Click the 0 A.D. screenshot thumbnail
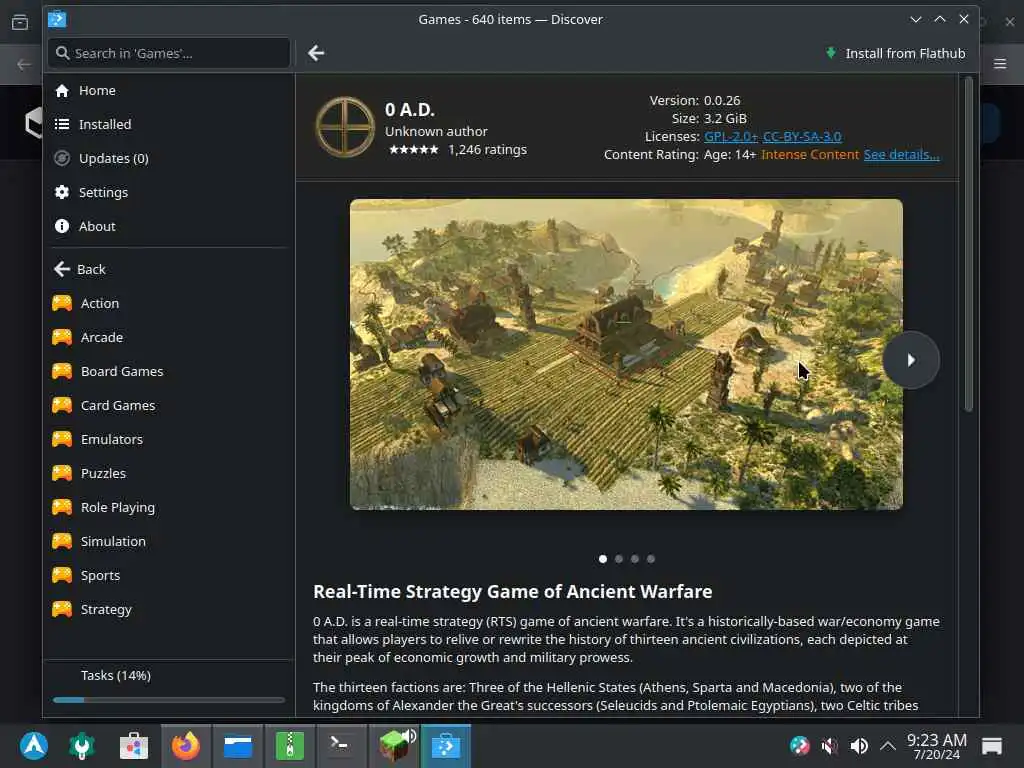 tap(626, 355)
